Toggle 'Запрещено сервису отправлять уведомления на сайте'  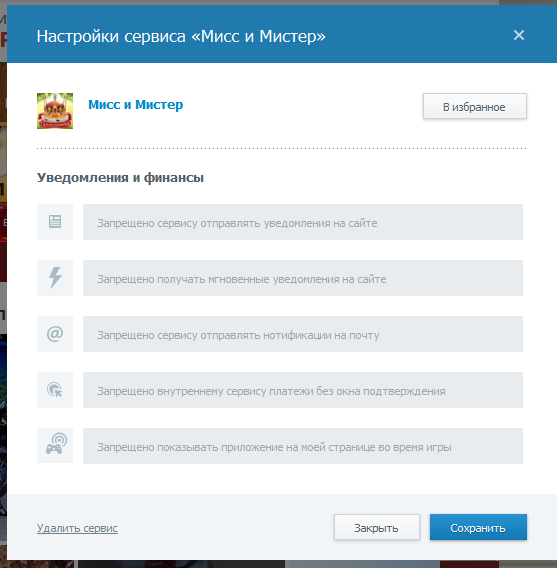(x=303, y=222)
